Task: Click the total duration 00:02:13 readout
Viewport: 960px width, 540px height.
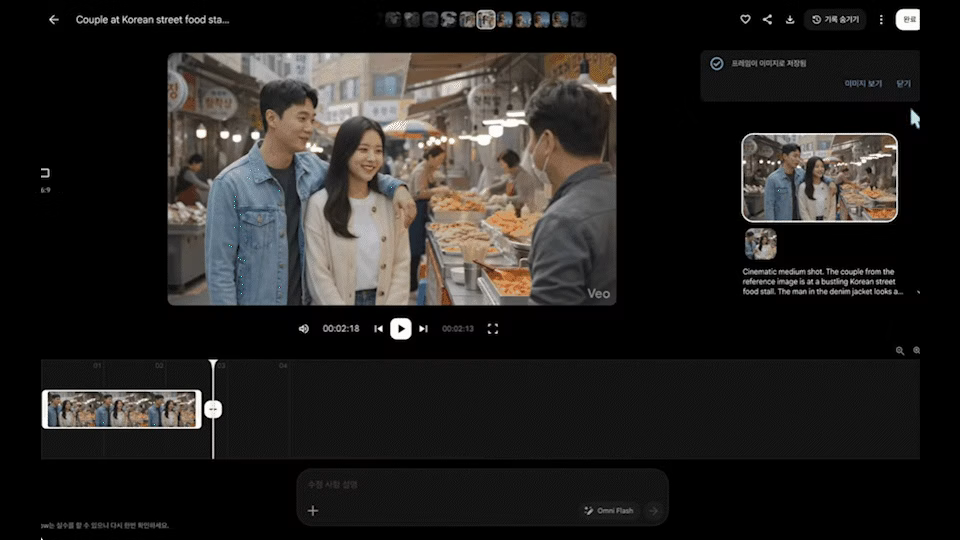Action: tap(457, 329)
